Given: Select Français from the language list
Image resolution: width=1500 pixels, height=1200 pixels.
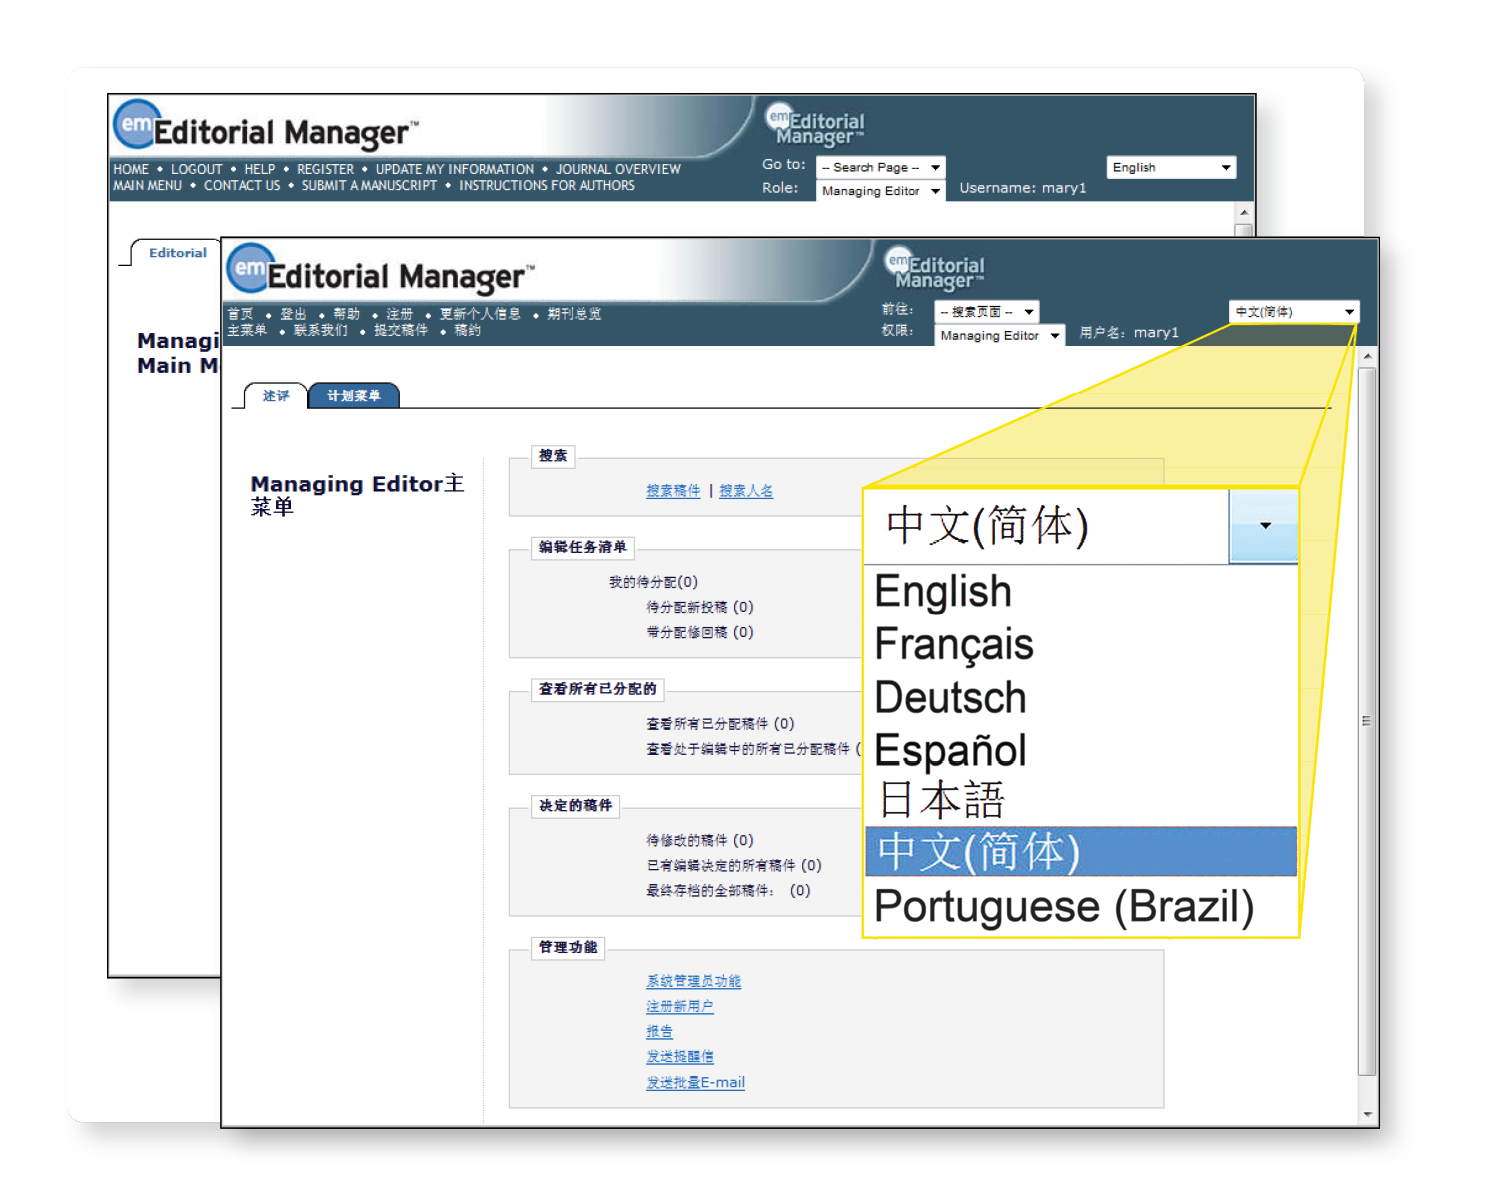Looking at the screenshot, I should 954,644.
